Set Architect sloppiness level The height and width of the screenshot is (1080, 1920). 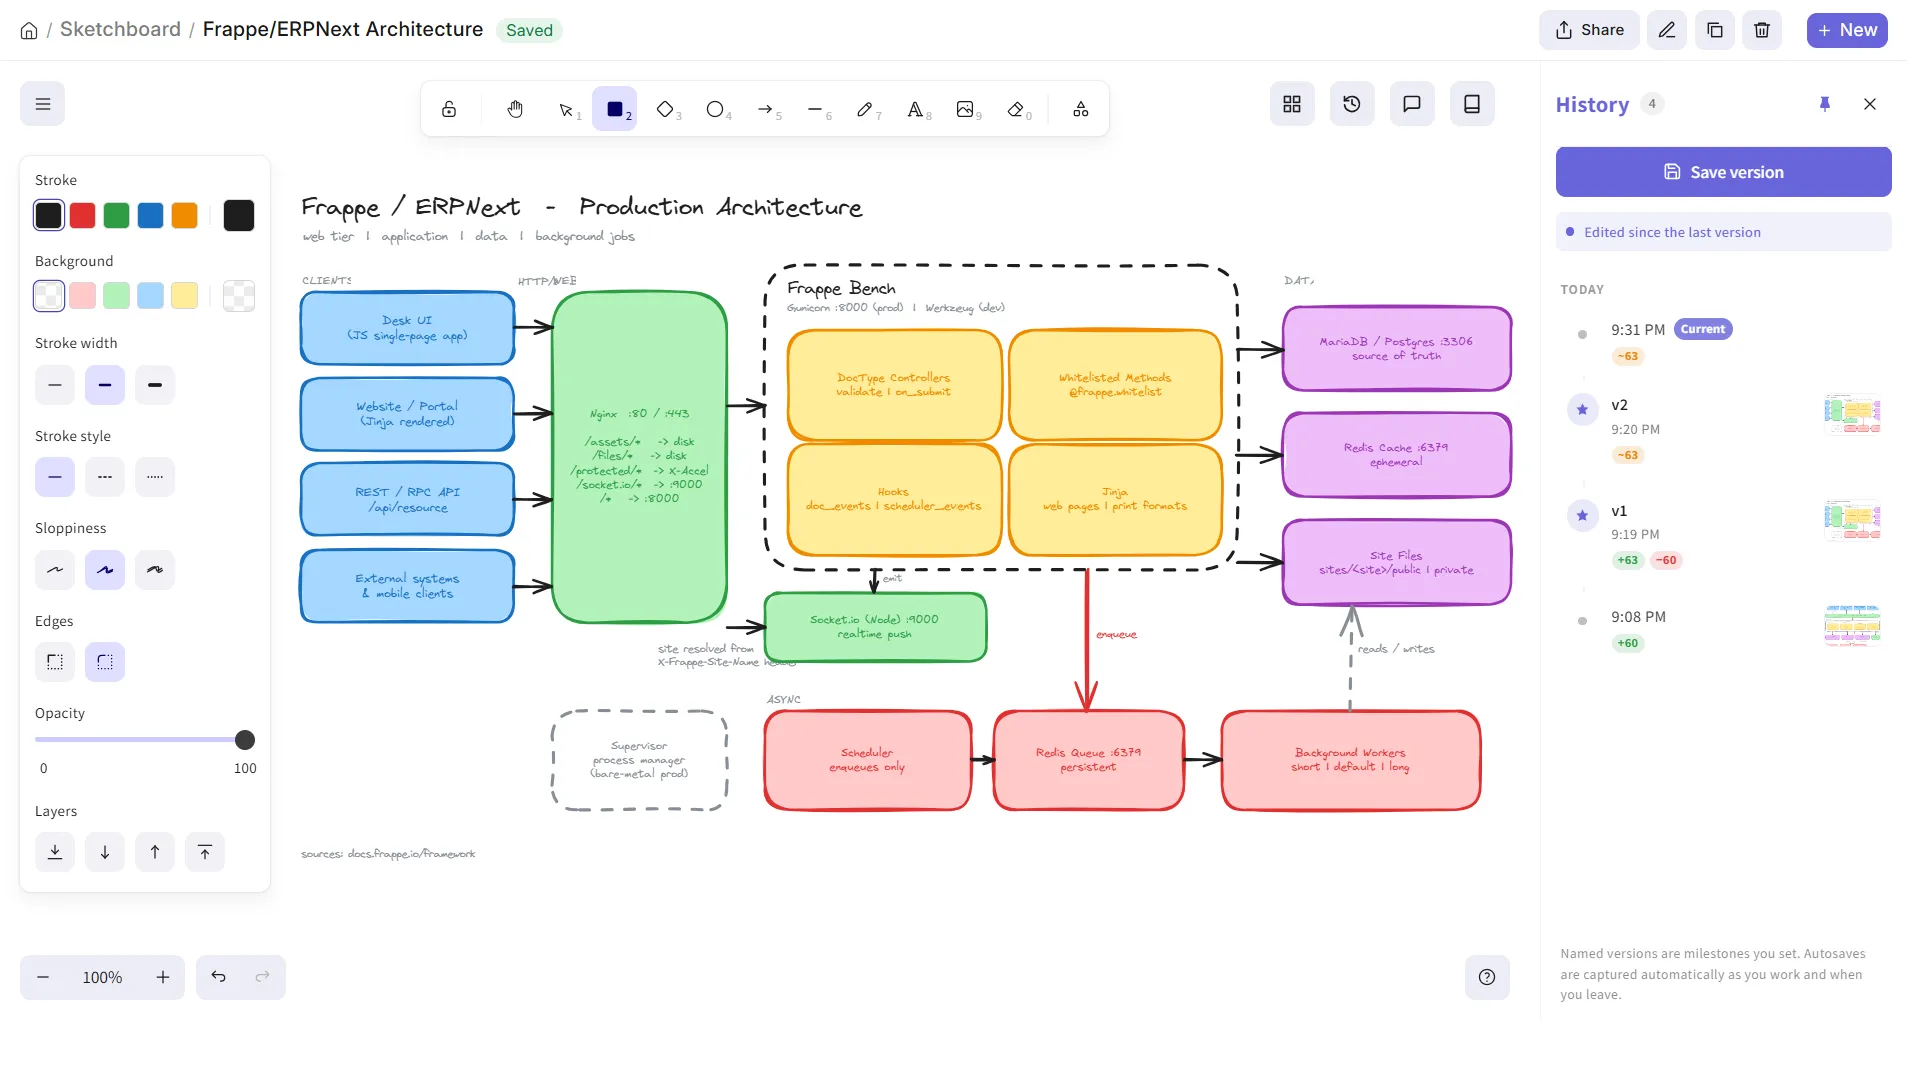pyautogui.click(x=55, y=570)
